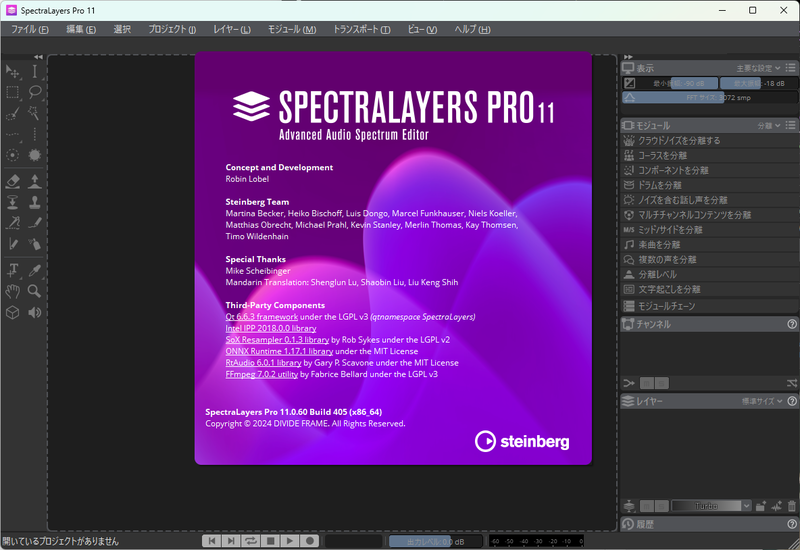Select the Magic wand tool
Image resolution: width=800 pixels, height=550 pixels.
point(35,113)
